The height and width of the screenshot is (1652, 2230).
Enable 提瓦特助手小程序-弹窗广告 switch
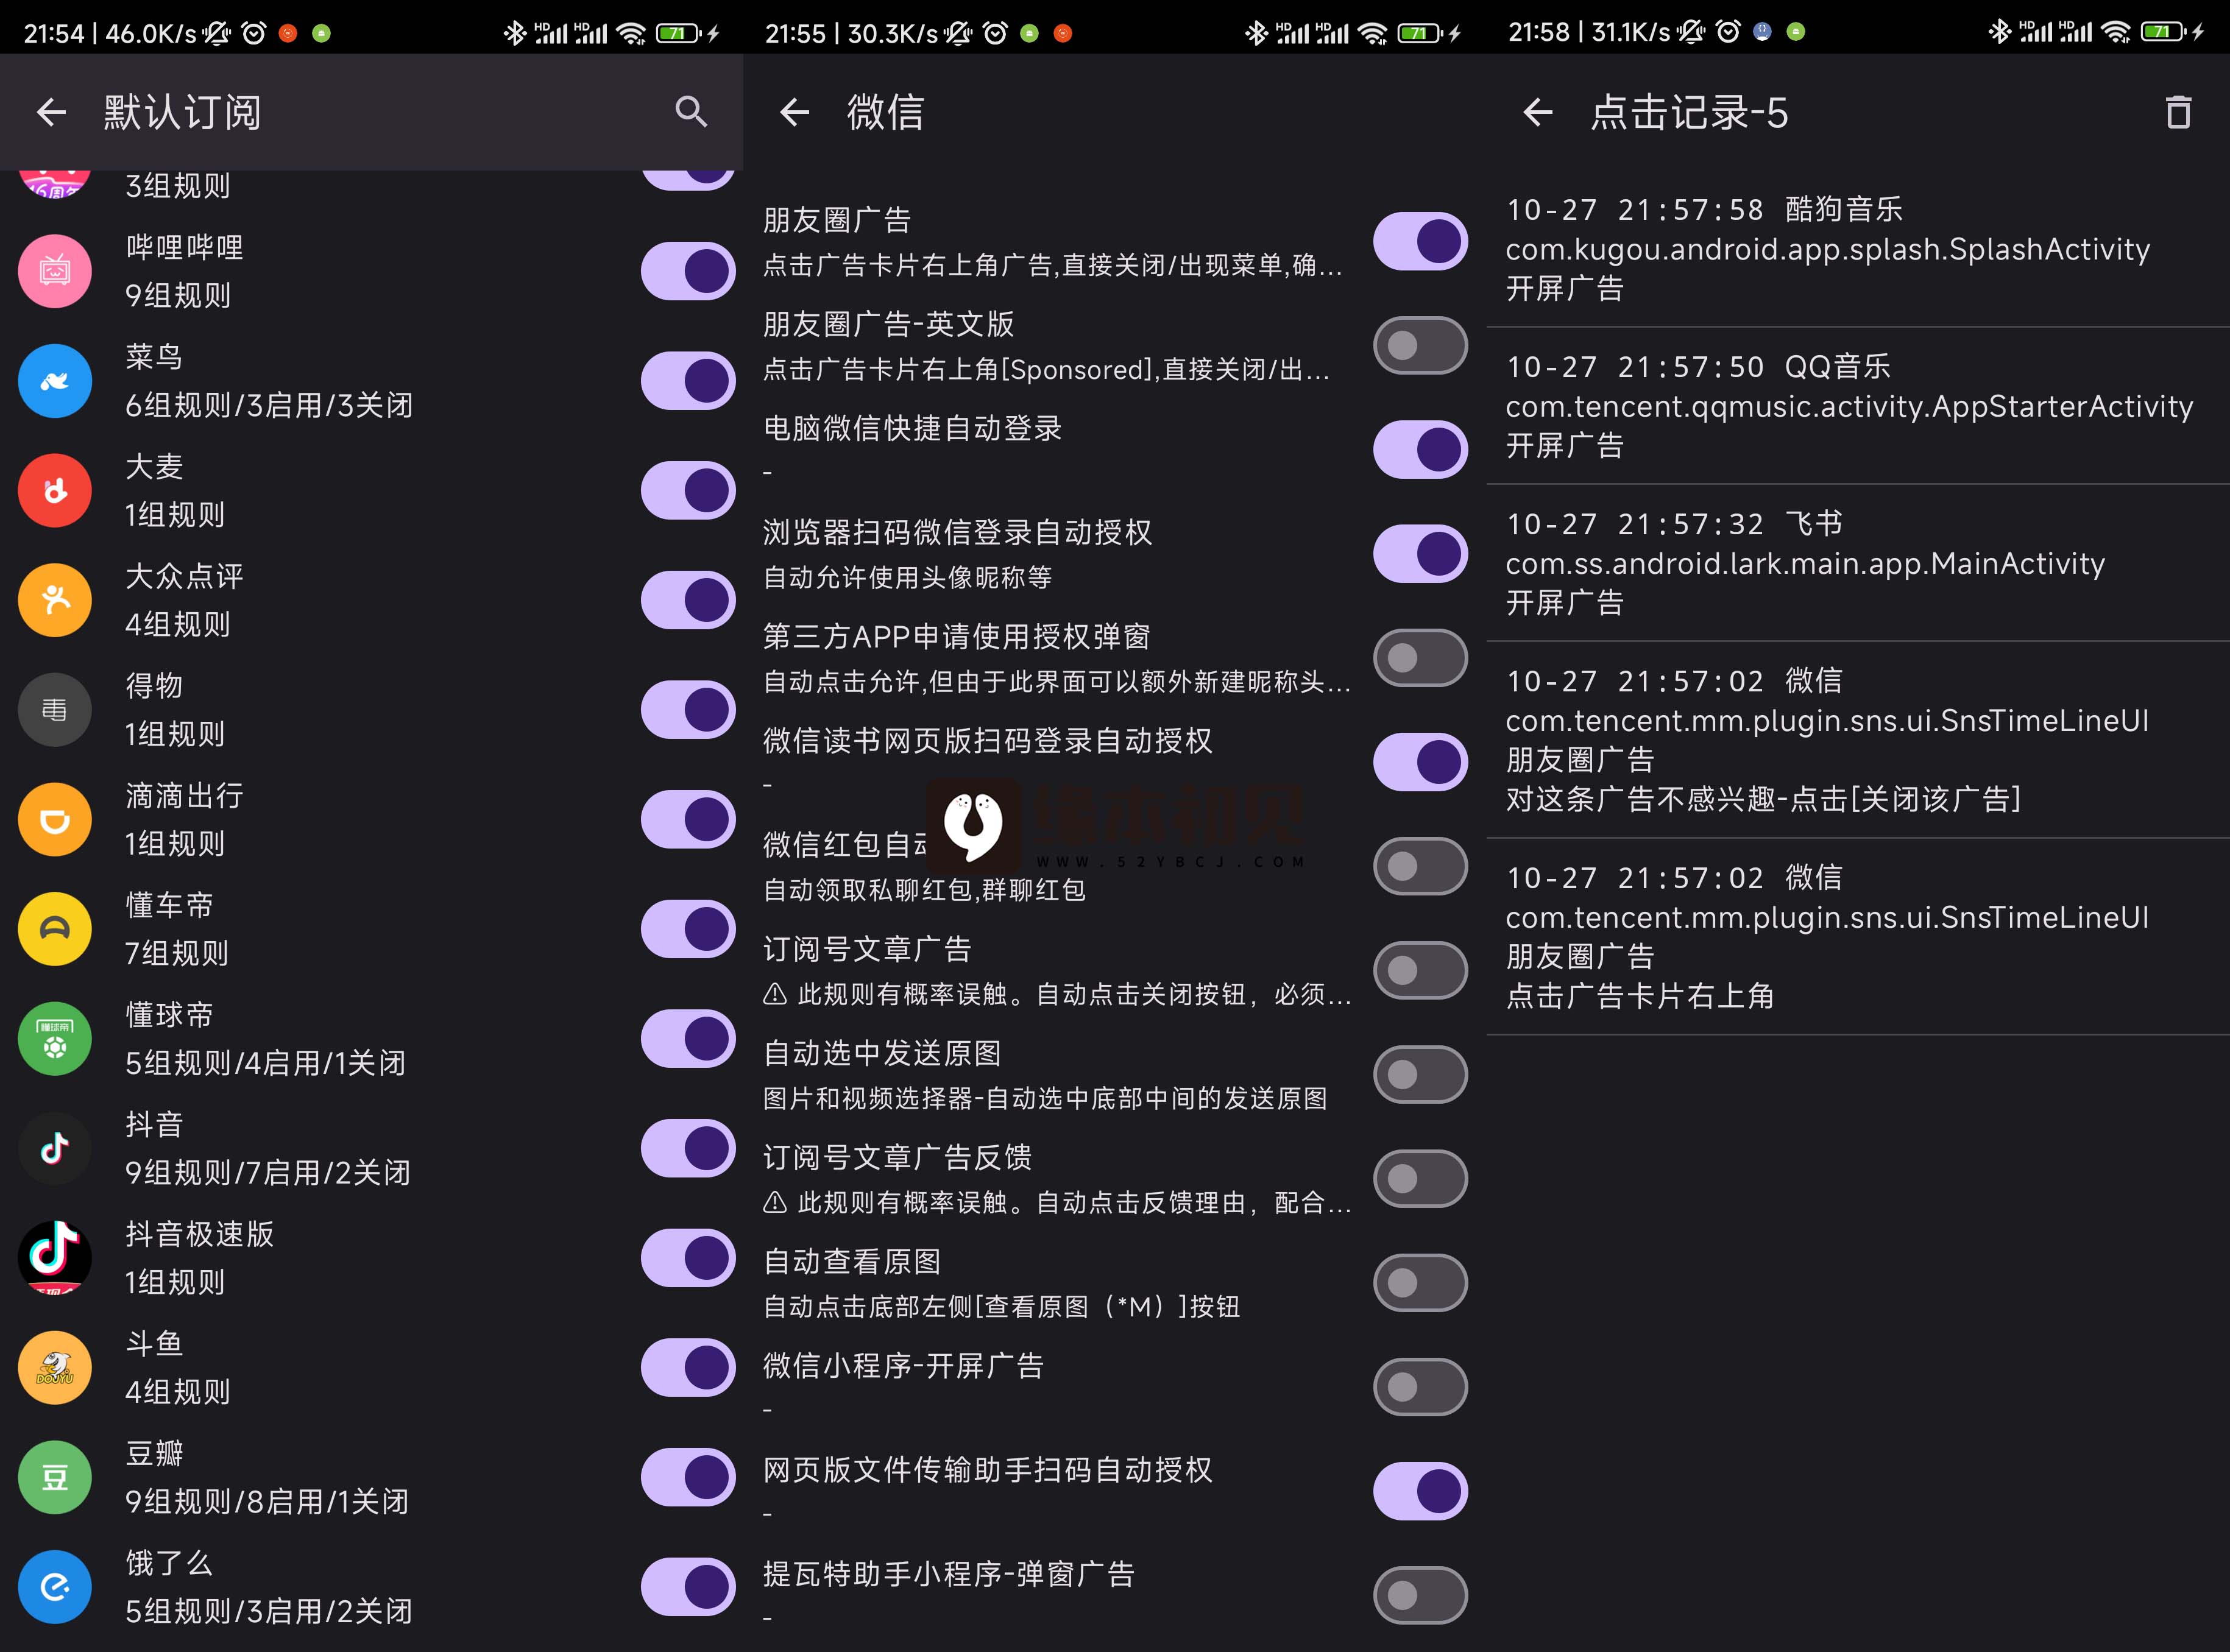(x=1420, y=1595)
